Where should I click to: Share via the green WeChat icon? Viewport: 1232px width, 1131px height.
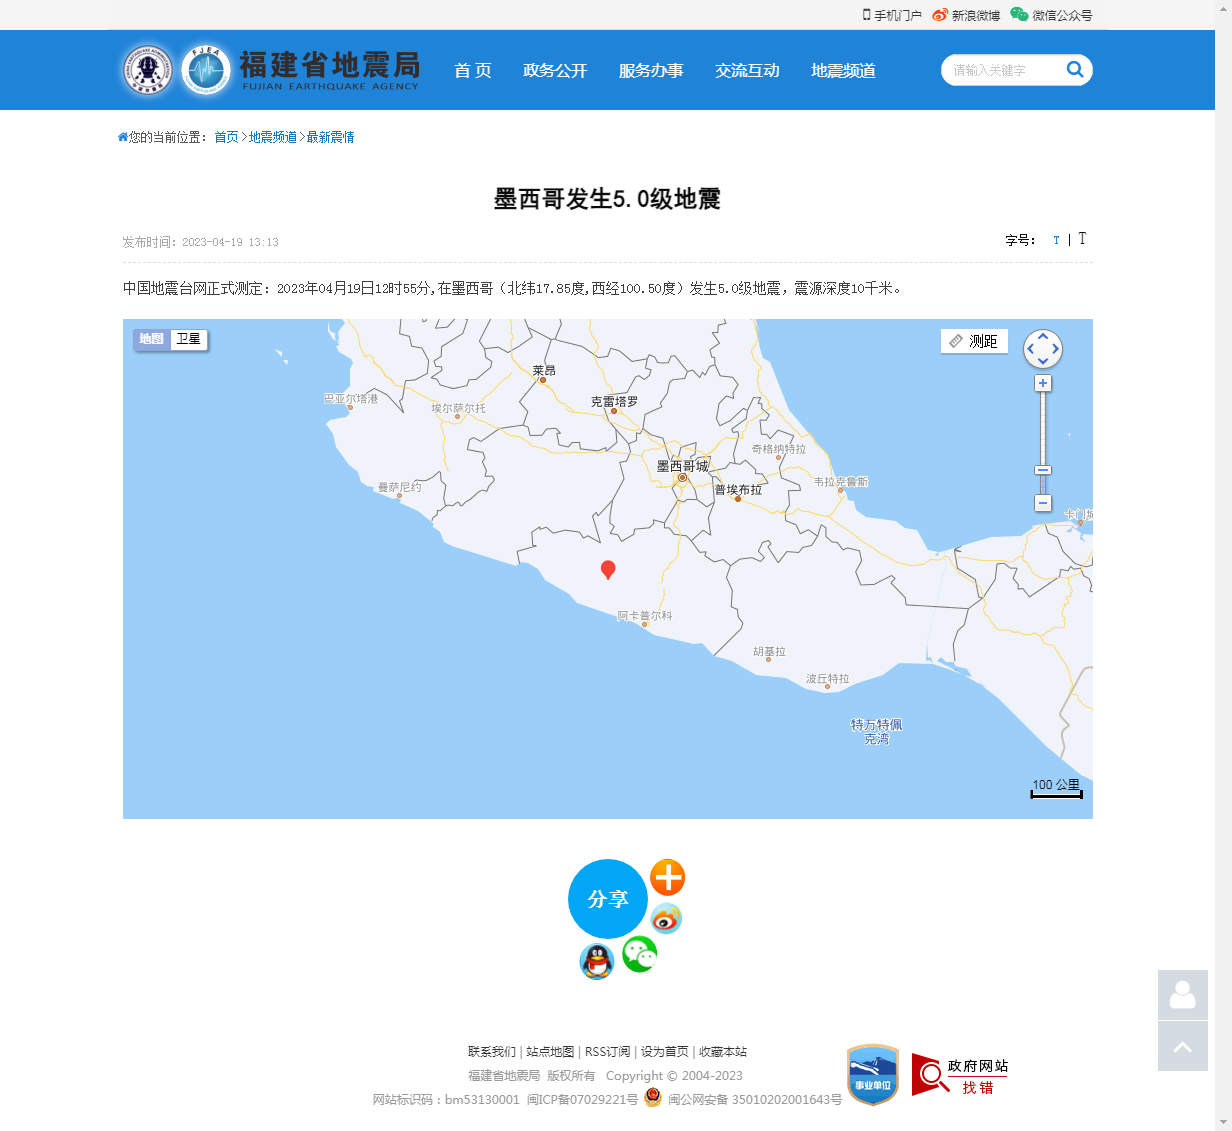(x=640, y=954)
